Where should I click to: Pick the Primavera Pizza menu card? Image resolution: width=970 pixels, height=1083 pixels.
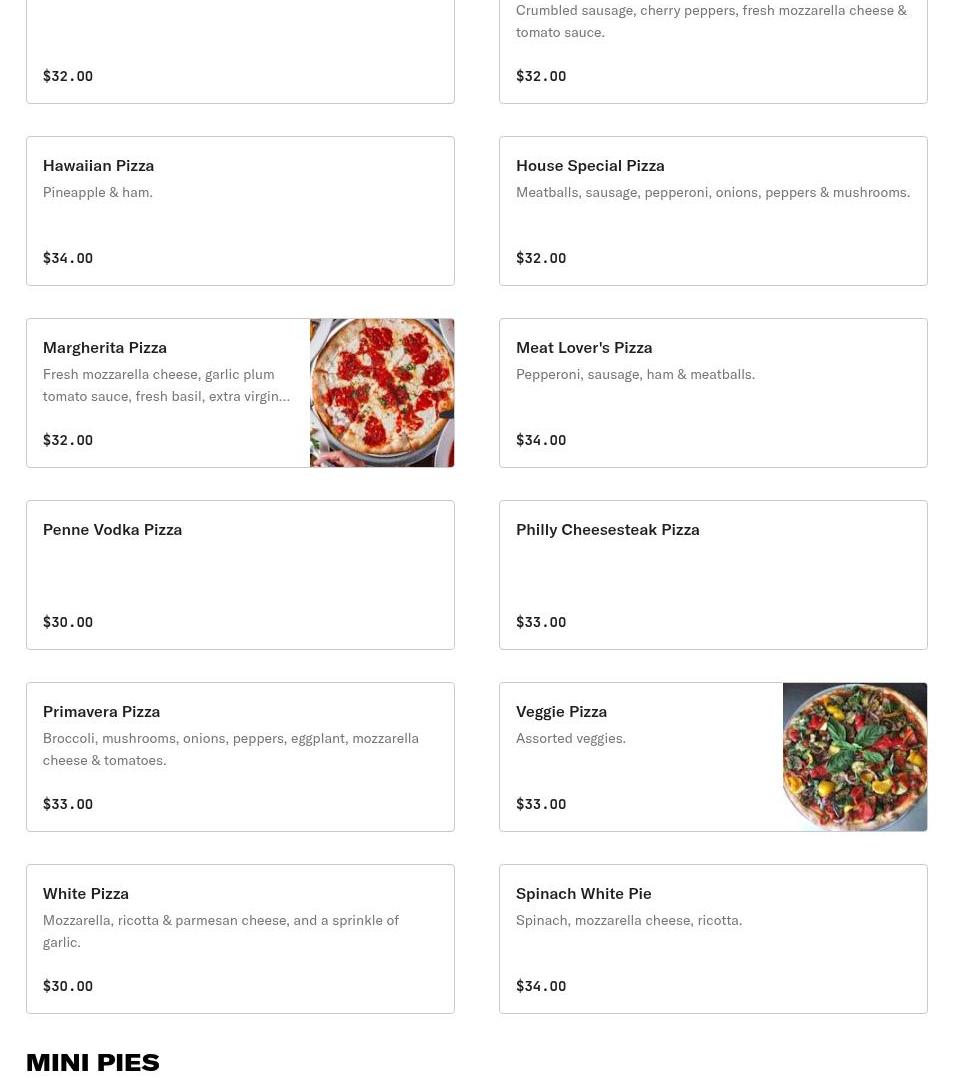click(240, 757)
